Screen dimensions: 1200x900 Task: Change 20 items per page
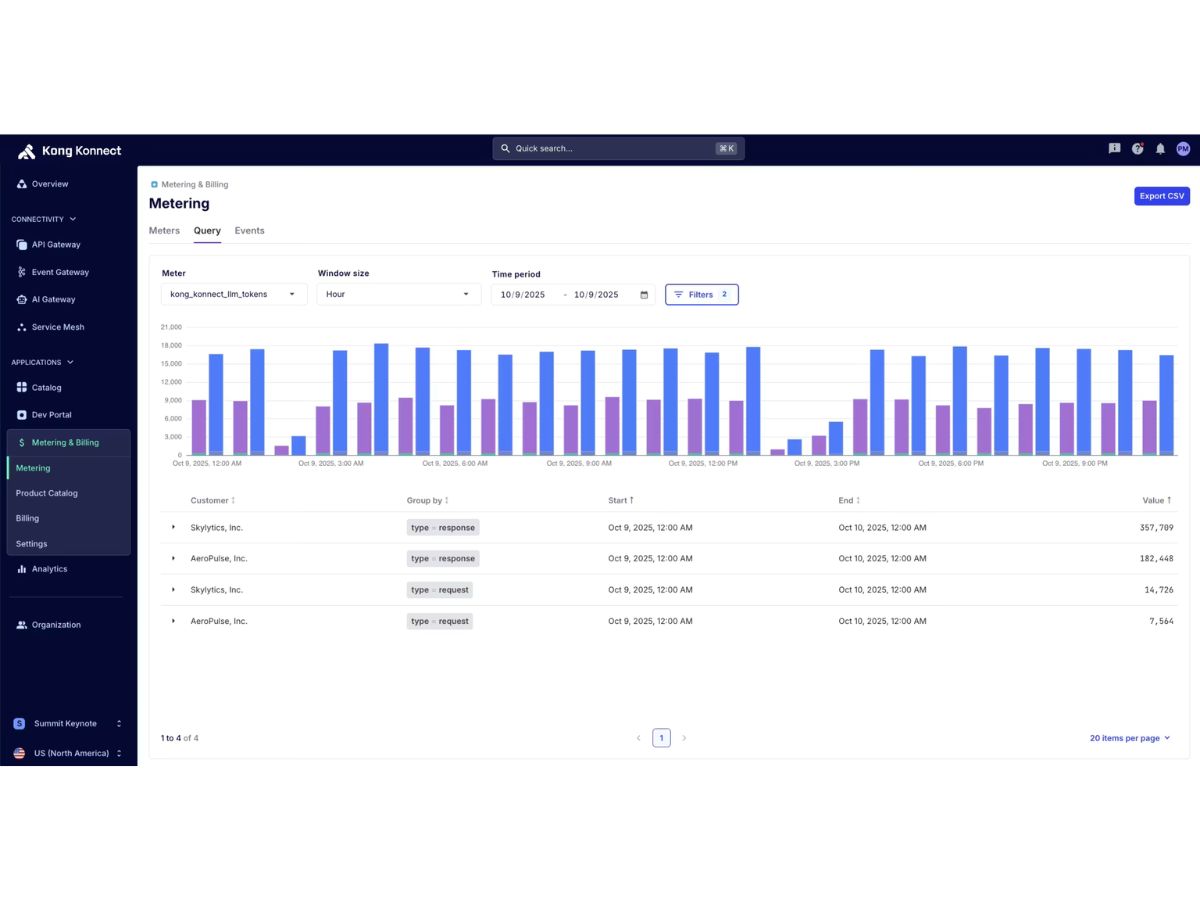coord(1130,738)
